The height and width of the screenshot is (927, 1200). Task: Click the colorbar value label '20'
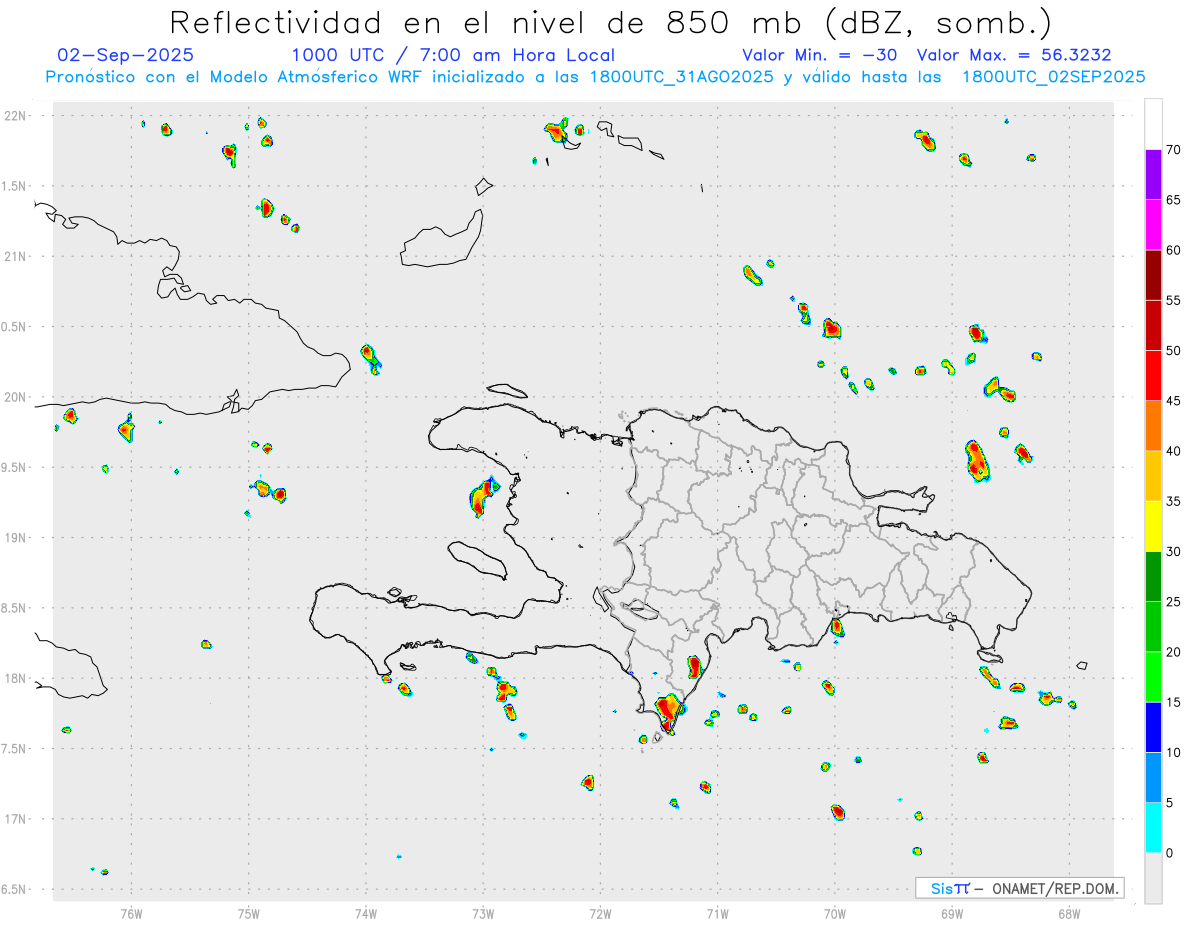1174,652
